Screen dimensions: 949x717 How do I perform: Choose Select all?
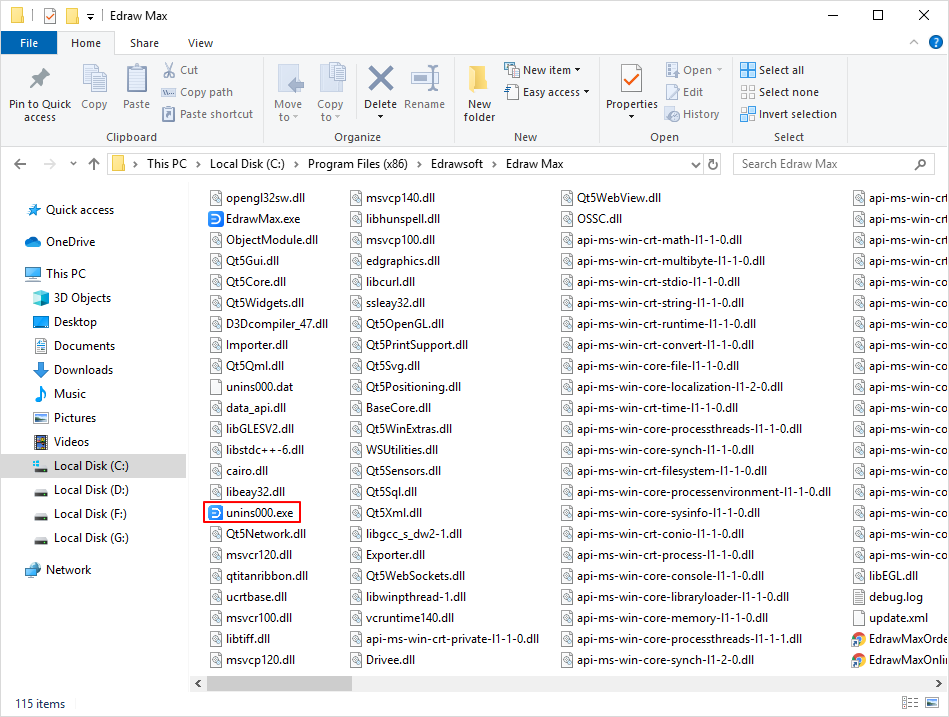[x=772, y=70]
